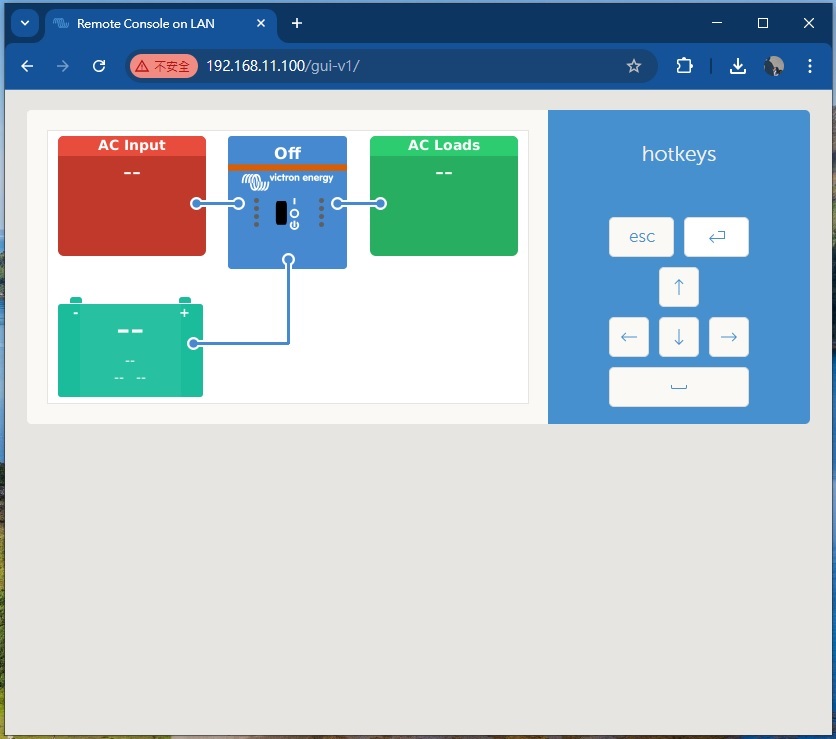Viewport: 836px width, 739px height.
Task: Click the left arrow hotkey
Action: click(628, 337)
